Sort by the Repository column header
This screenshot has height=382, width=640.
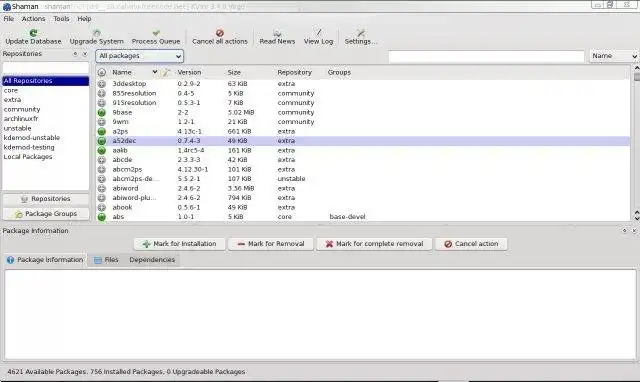click(x=294, y=72)
